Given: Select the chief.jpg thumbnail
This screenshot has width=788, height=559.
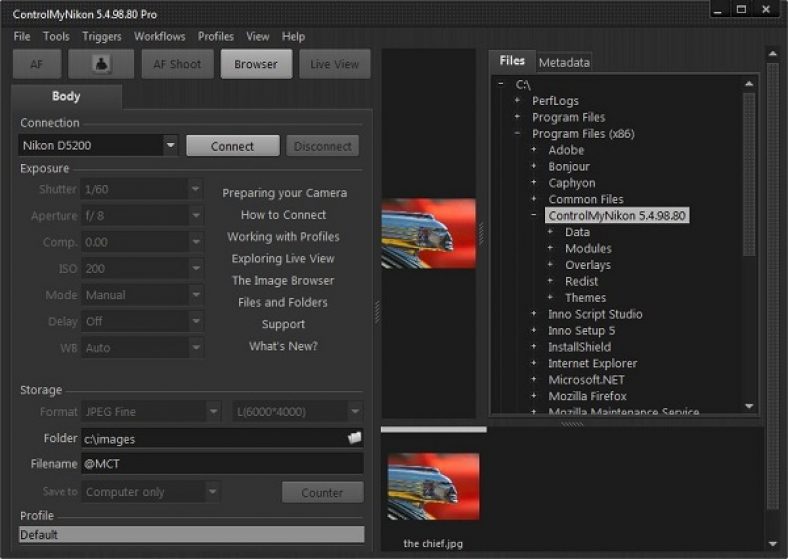Looking at the screenshot, I should click(x=433, y=486).
